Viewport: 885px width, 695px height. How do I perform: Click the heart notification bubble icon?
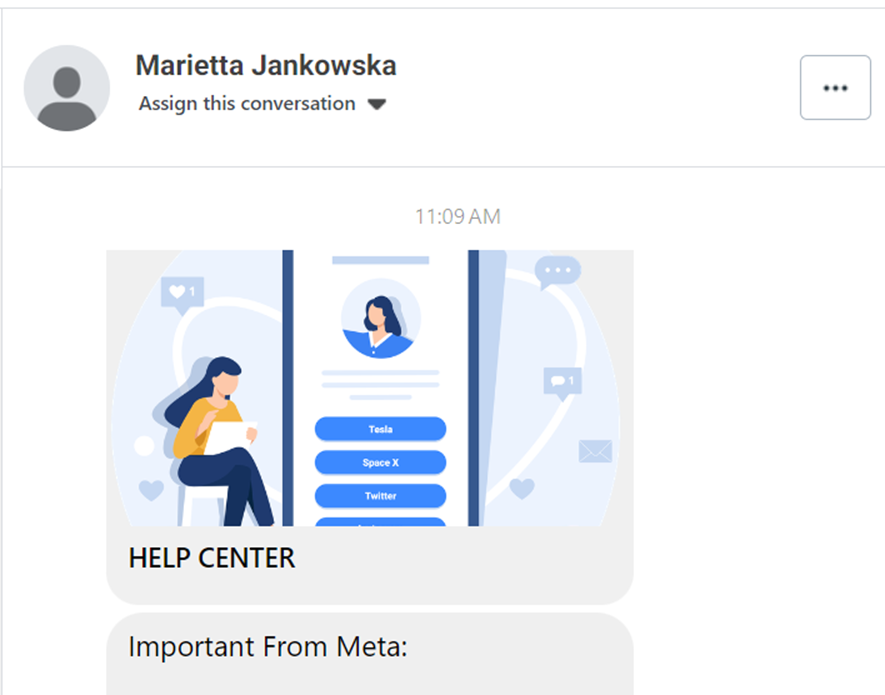point(182,294)
